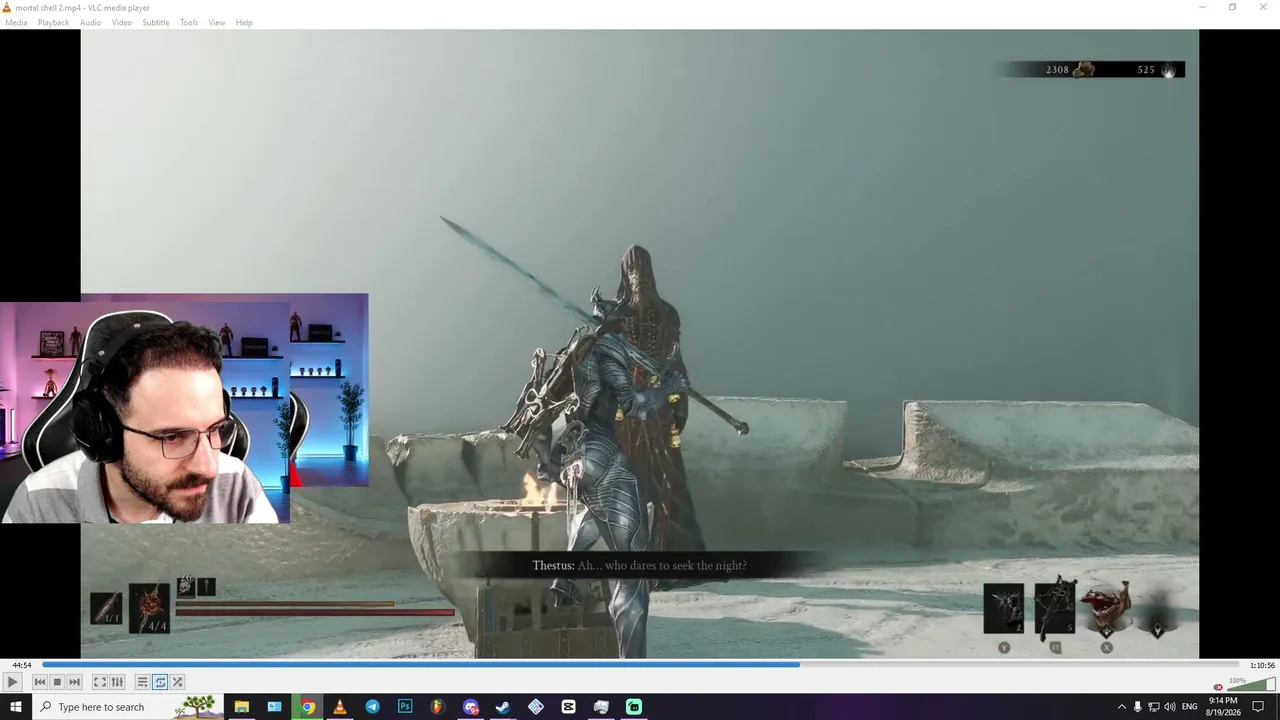
Task: Mute audio with the speaker icon
Action: pos(1218,687)
